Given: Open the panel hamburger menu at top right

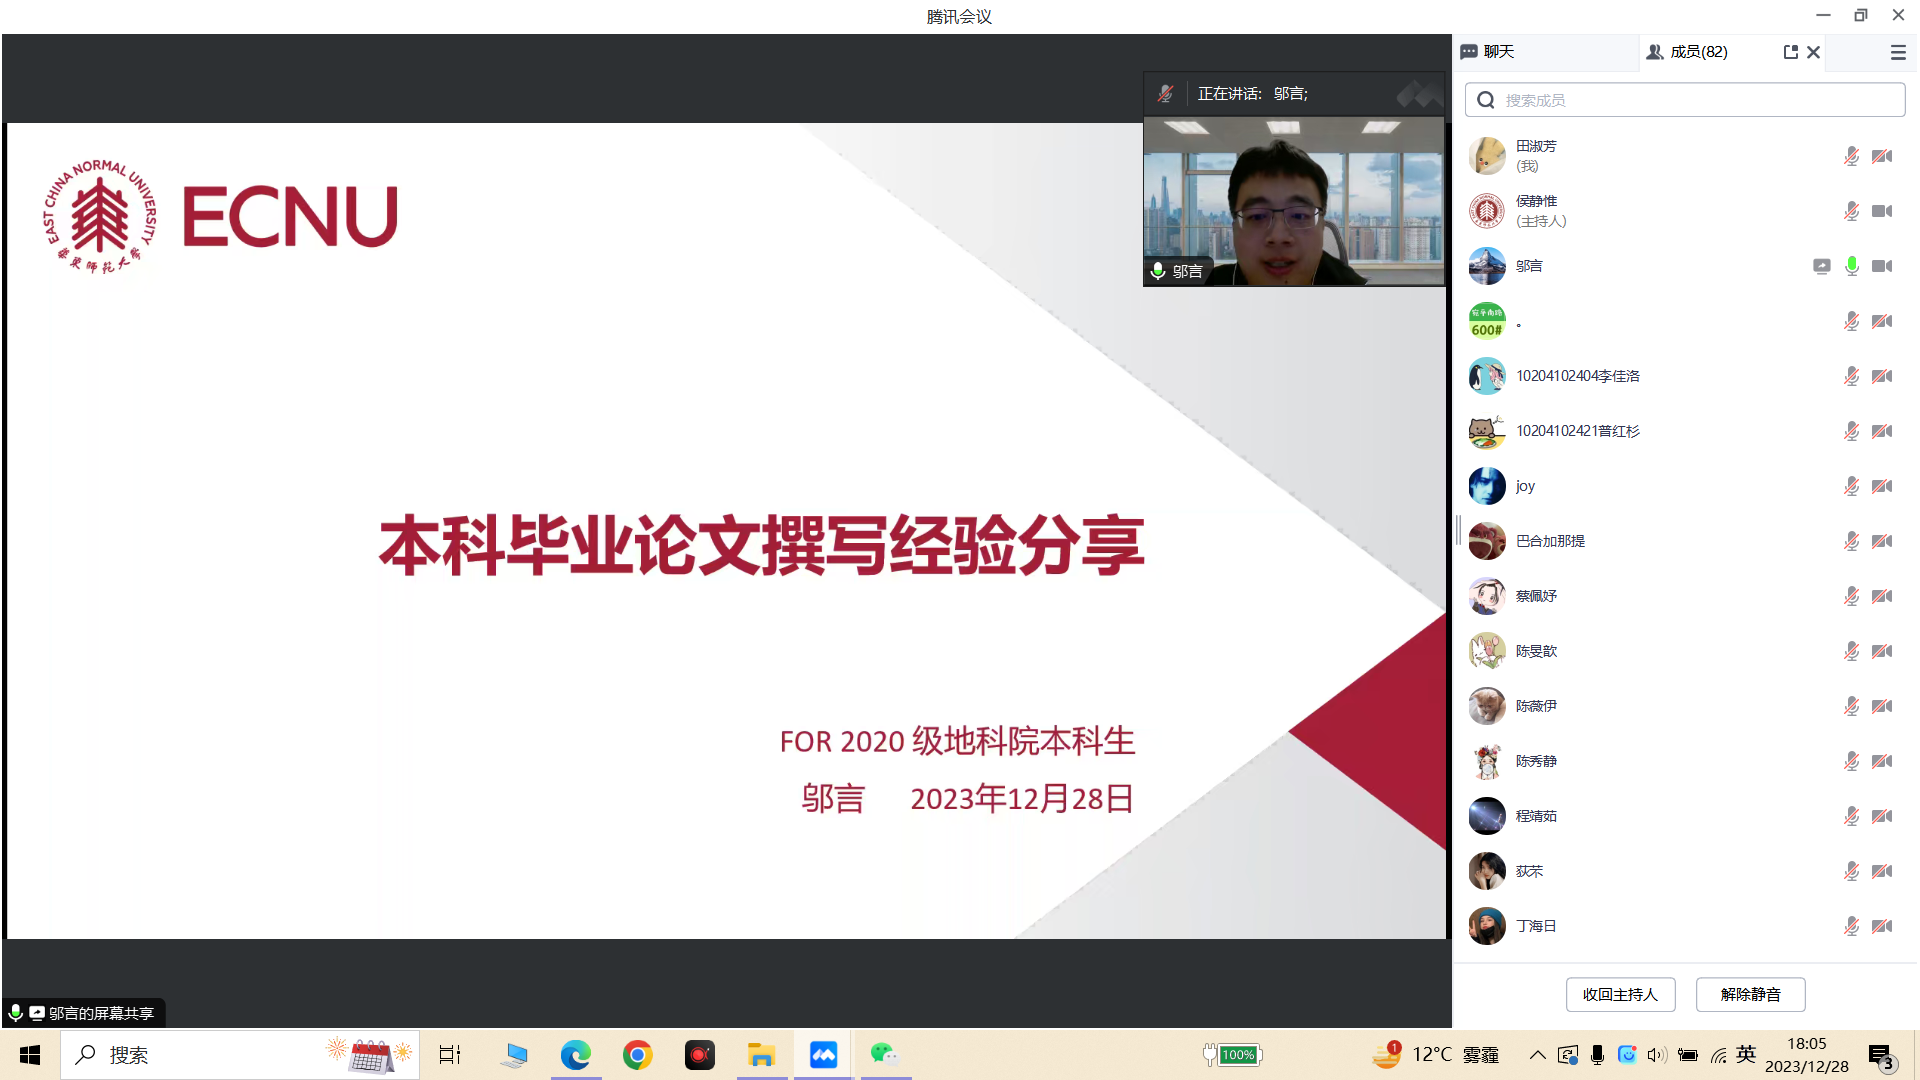Looking at the screenshot, I should tap(1897, 52).
